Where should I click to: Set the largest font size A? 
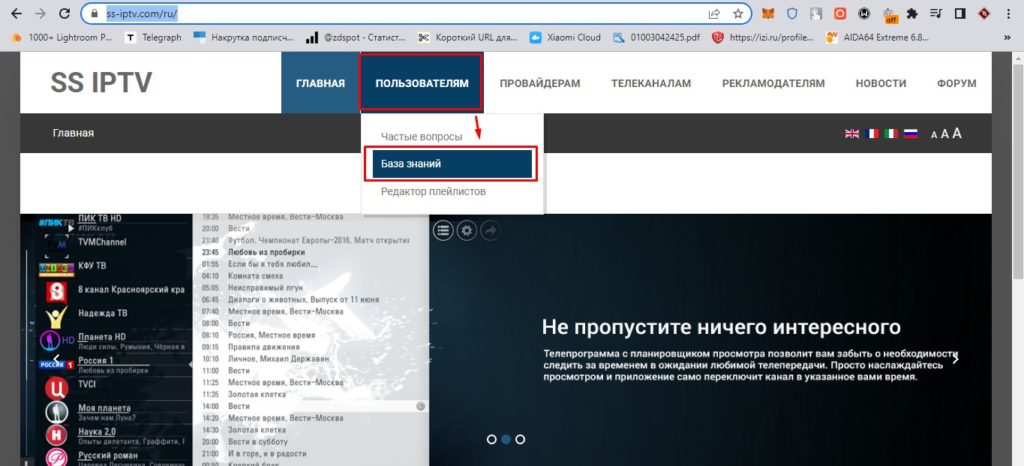click(x=957, y=133)
